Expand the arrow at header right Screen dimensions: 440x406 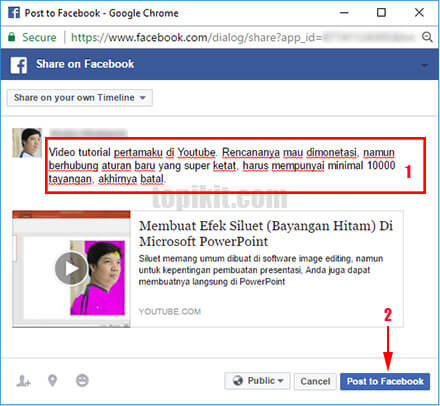(424, 66)
